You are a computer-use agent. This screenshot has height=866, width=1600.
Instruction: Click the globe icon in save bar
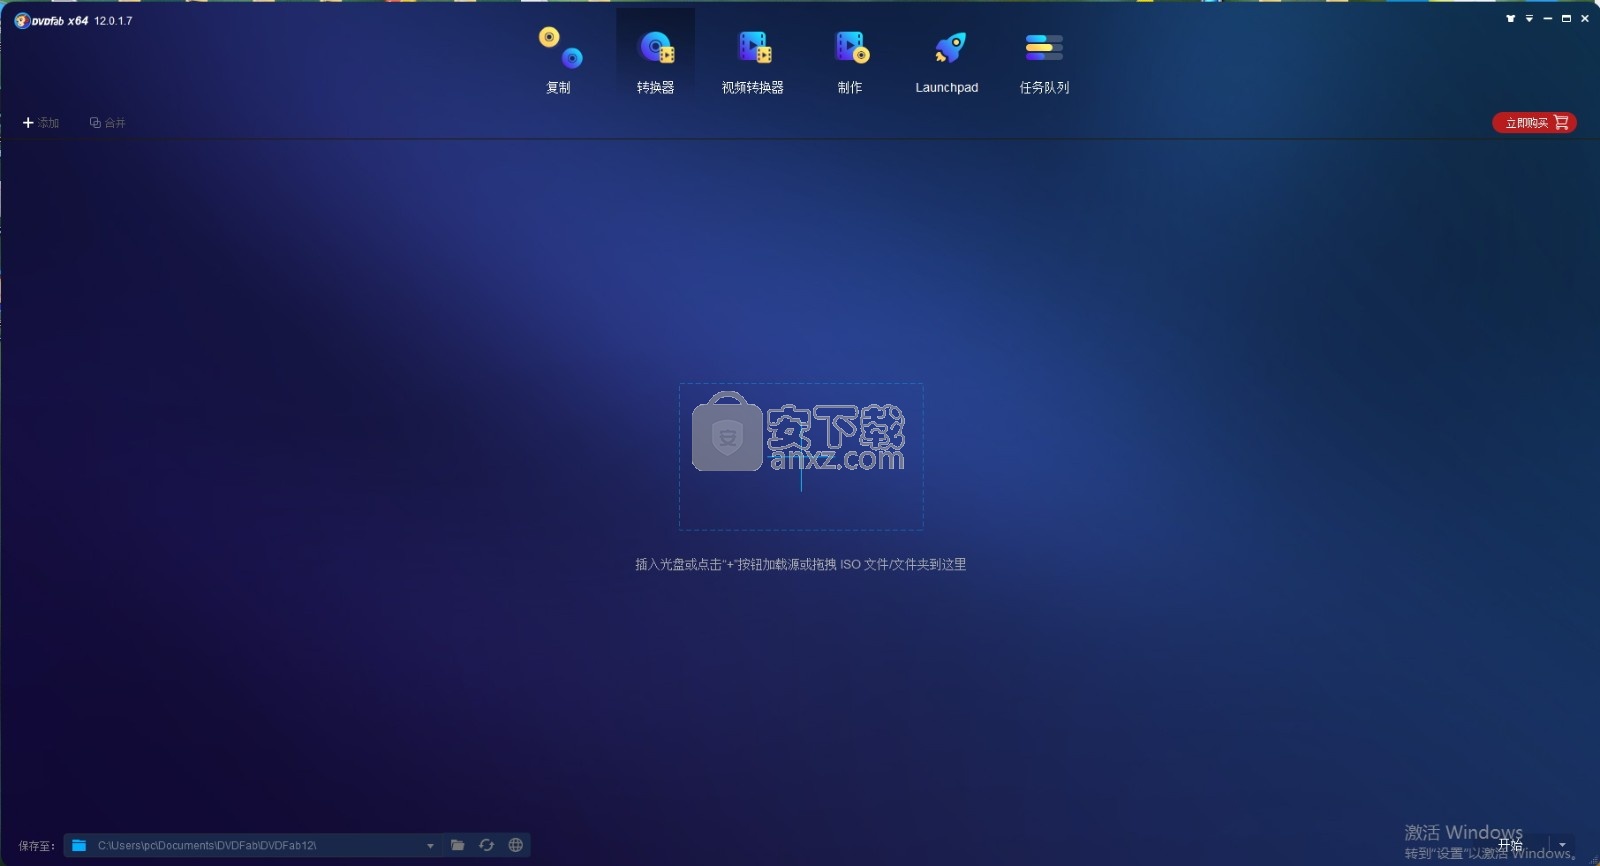pyautogui.click(x=515, y=846)
